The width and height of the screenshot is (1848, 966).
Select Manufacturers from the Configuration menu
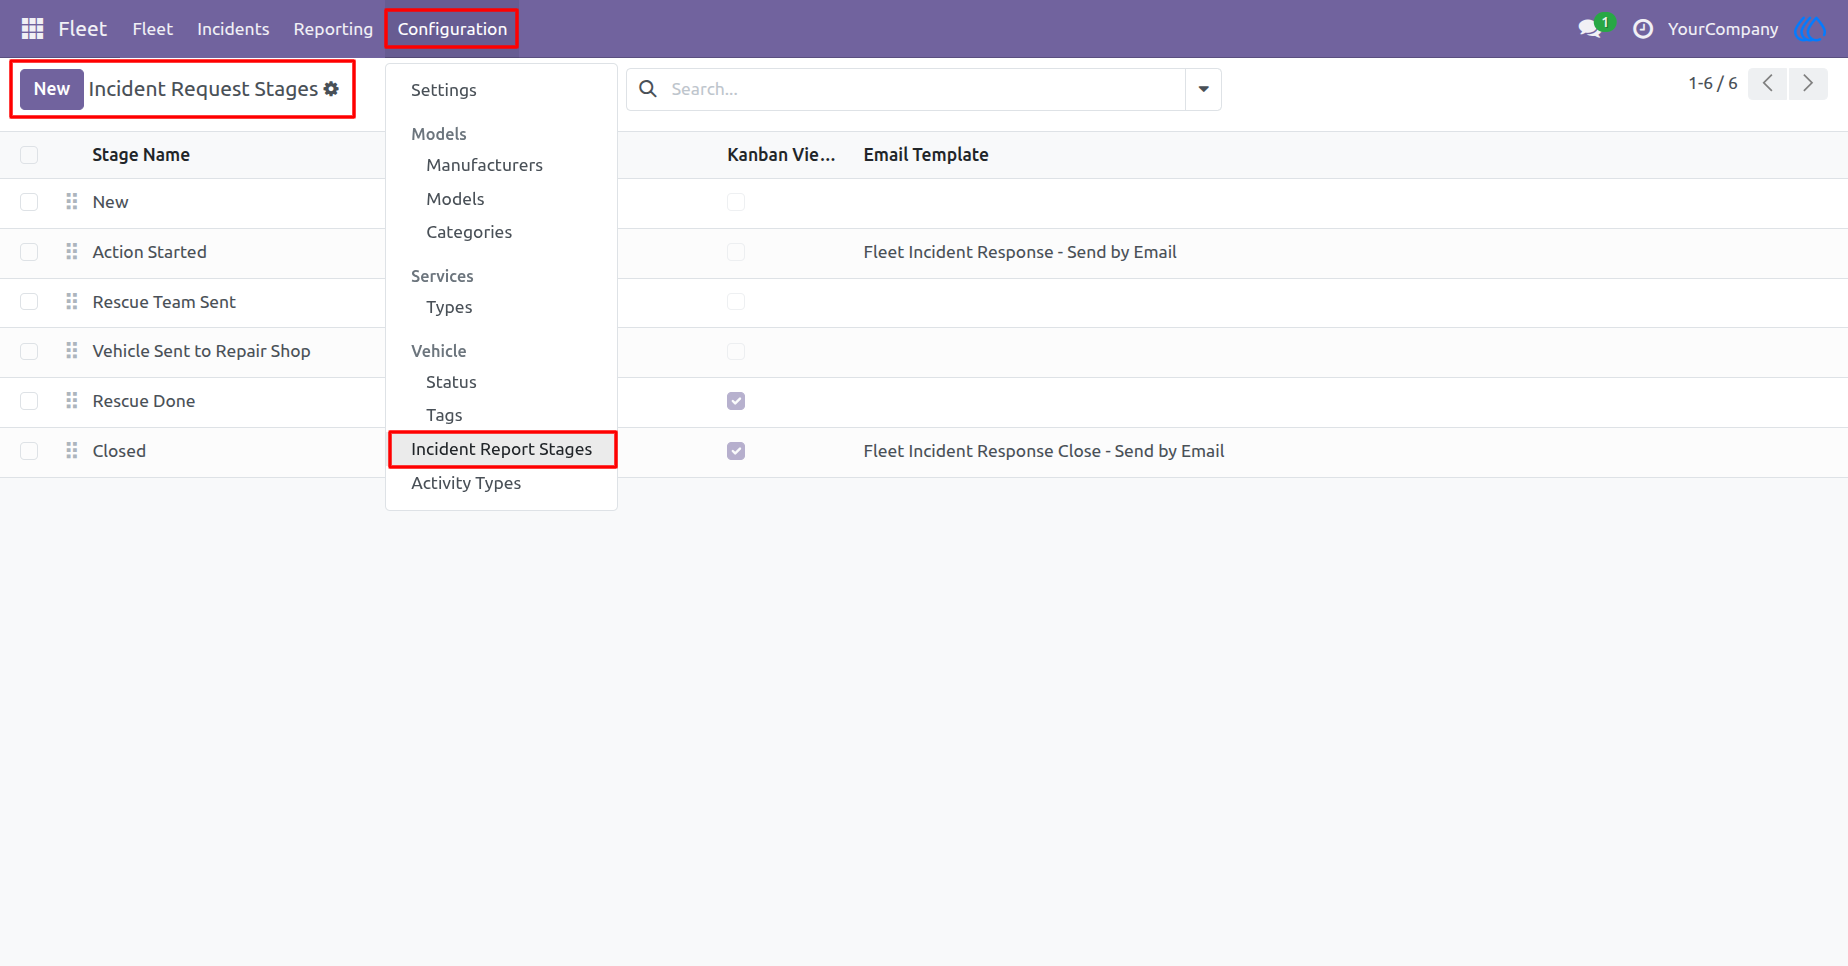[x=484, y=165]
